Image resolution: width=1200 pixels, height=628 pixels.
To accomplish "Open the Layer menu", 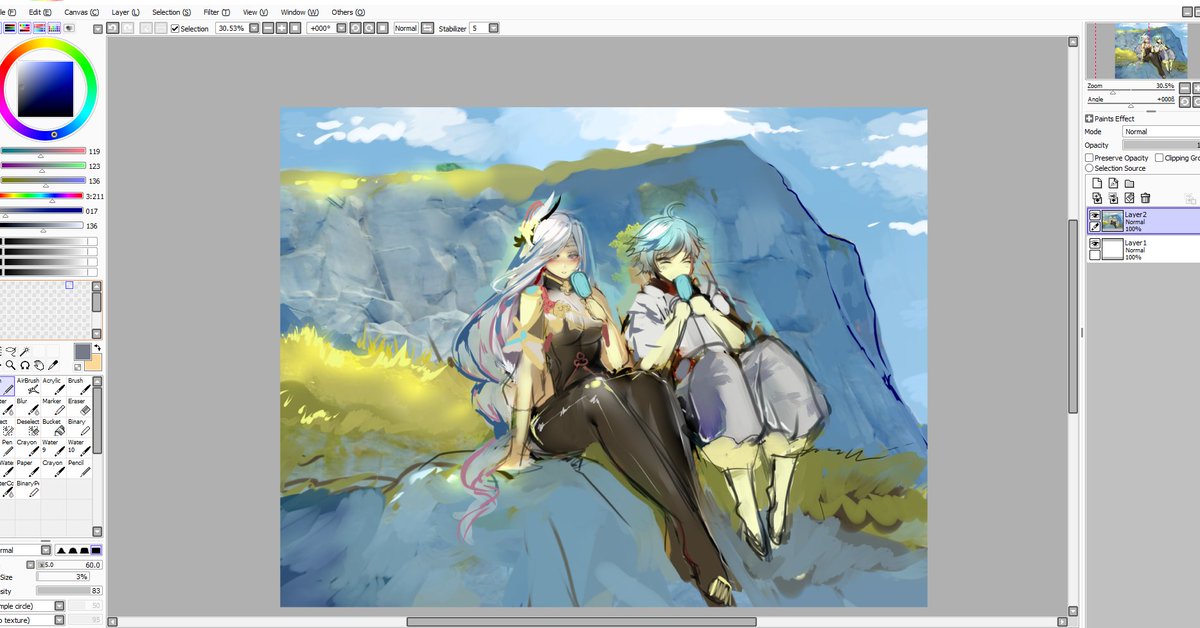I will pos(126,12).
